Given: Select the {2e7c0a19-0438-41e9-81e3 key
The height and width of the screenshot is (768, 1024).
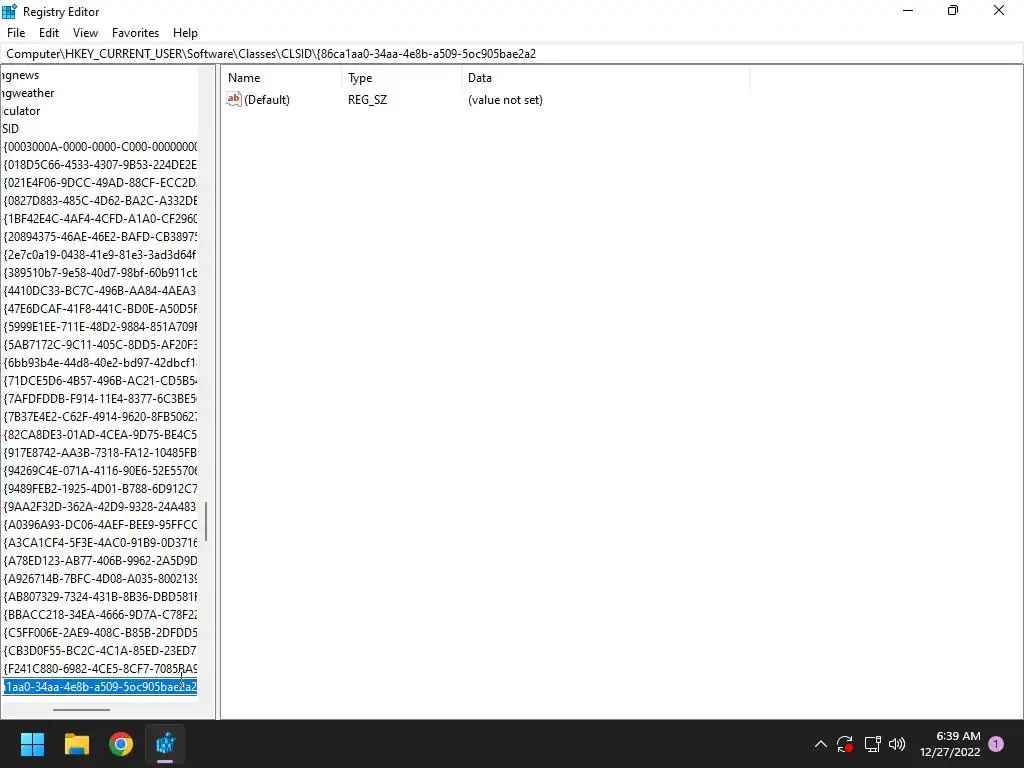Looking at the screenshot, I should click(100, 255).
